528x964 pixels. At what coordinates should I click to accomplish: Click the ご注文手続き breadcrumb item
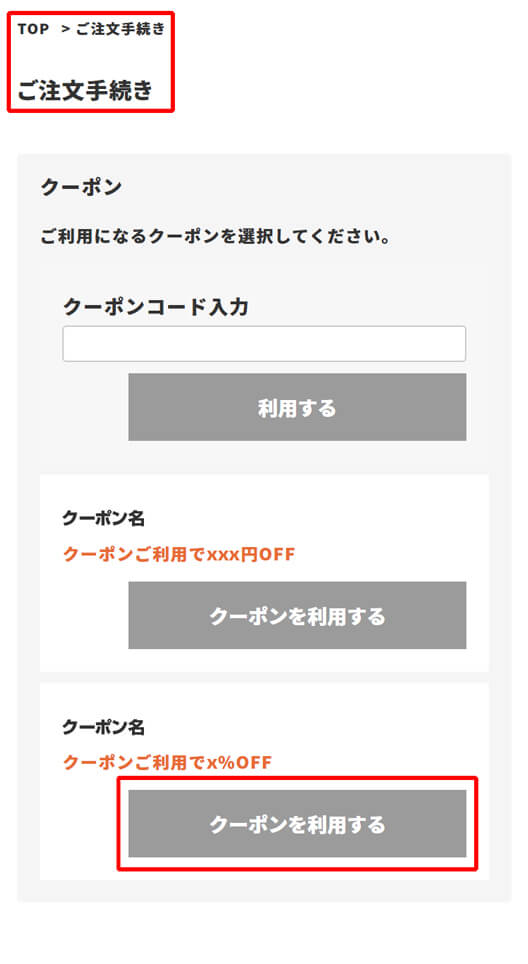pos(120,29)
